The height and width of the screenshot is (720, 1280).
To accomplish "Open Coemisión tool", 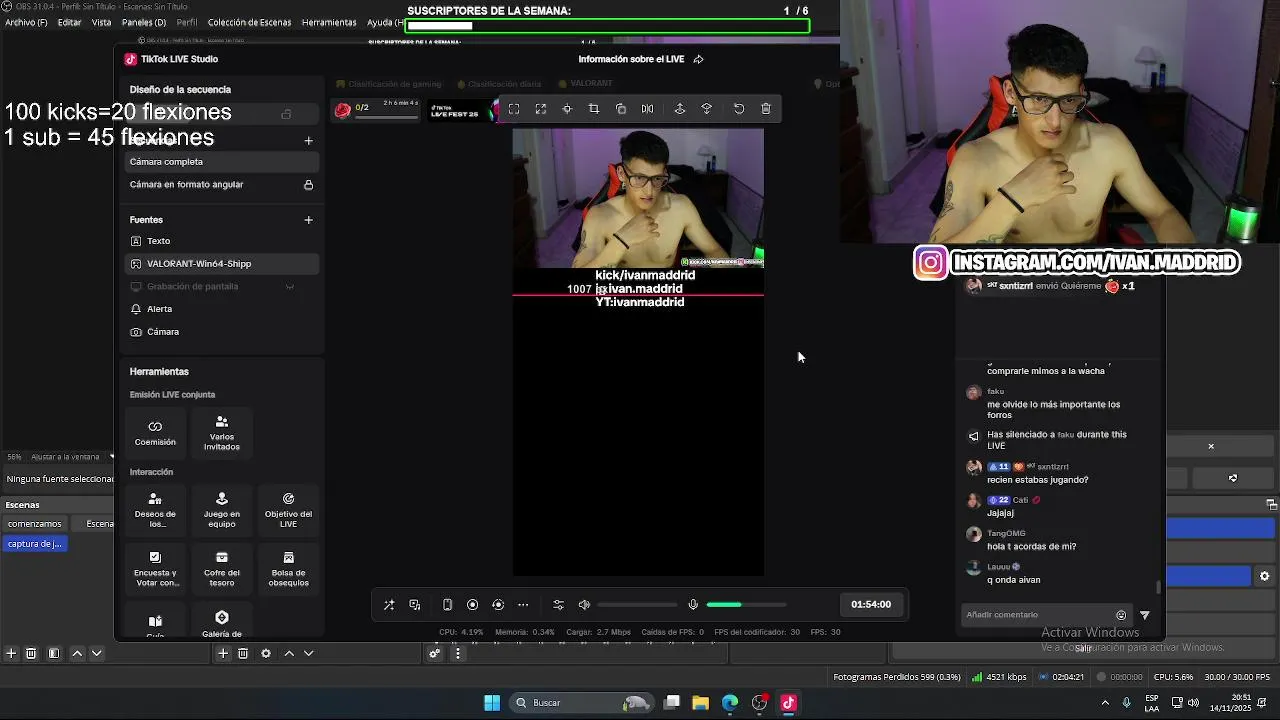I will tap(155, 432).
